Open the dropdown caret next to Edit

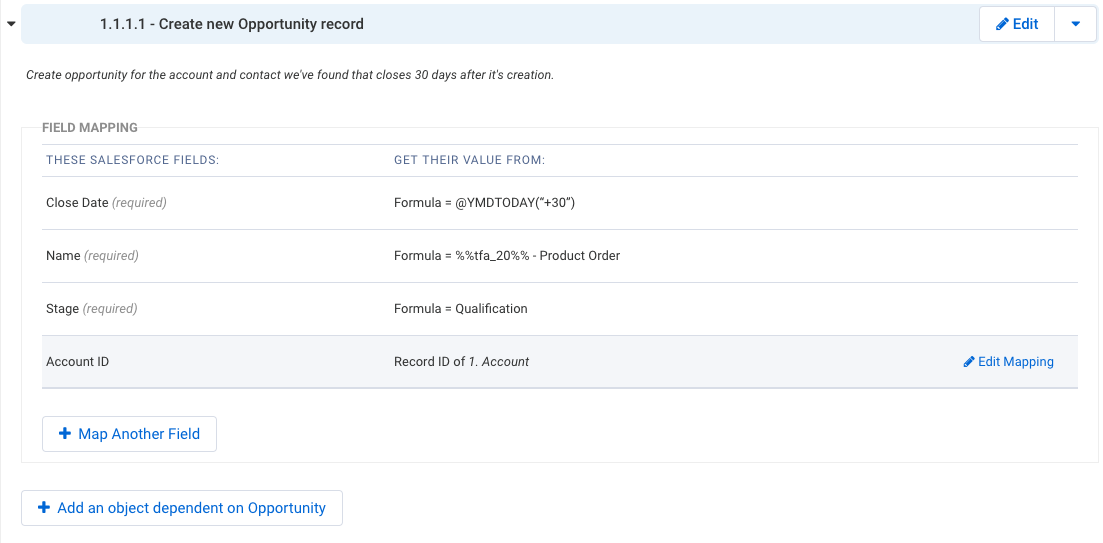click(x=1076, y=24)
